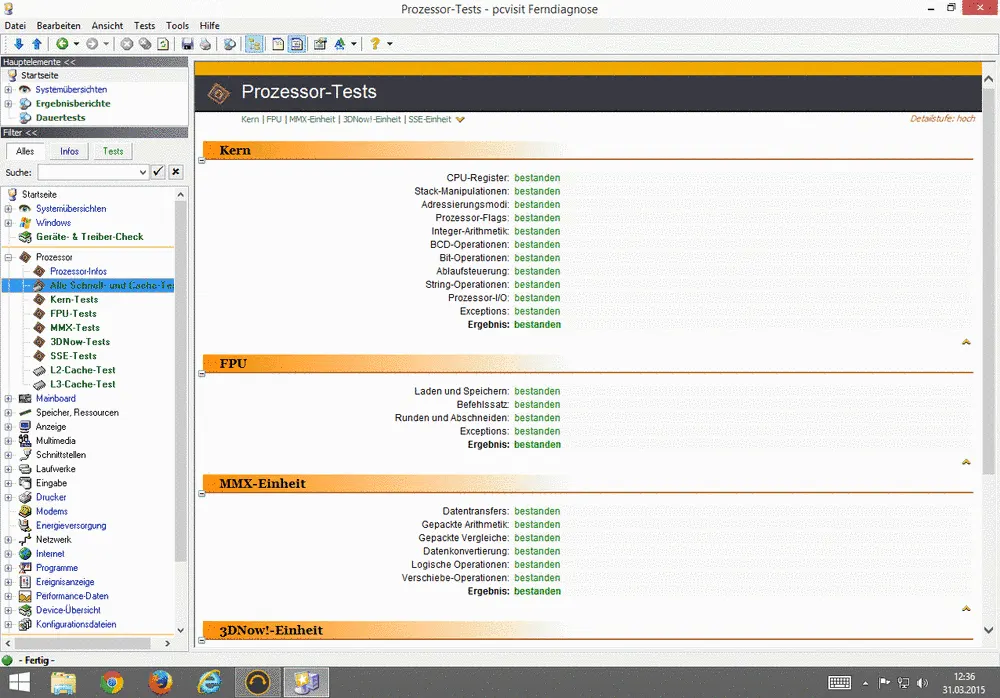Open the Ansicht menu
The width and height of the screenshot is (1000, 698).
coord(107,26)
